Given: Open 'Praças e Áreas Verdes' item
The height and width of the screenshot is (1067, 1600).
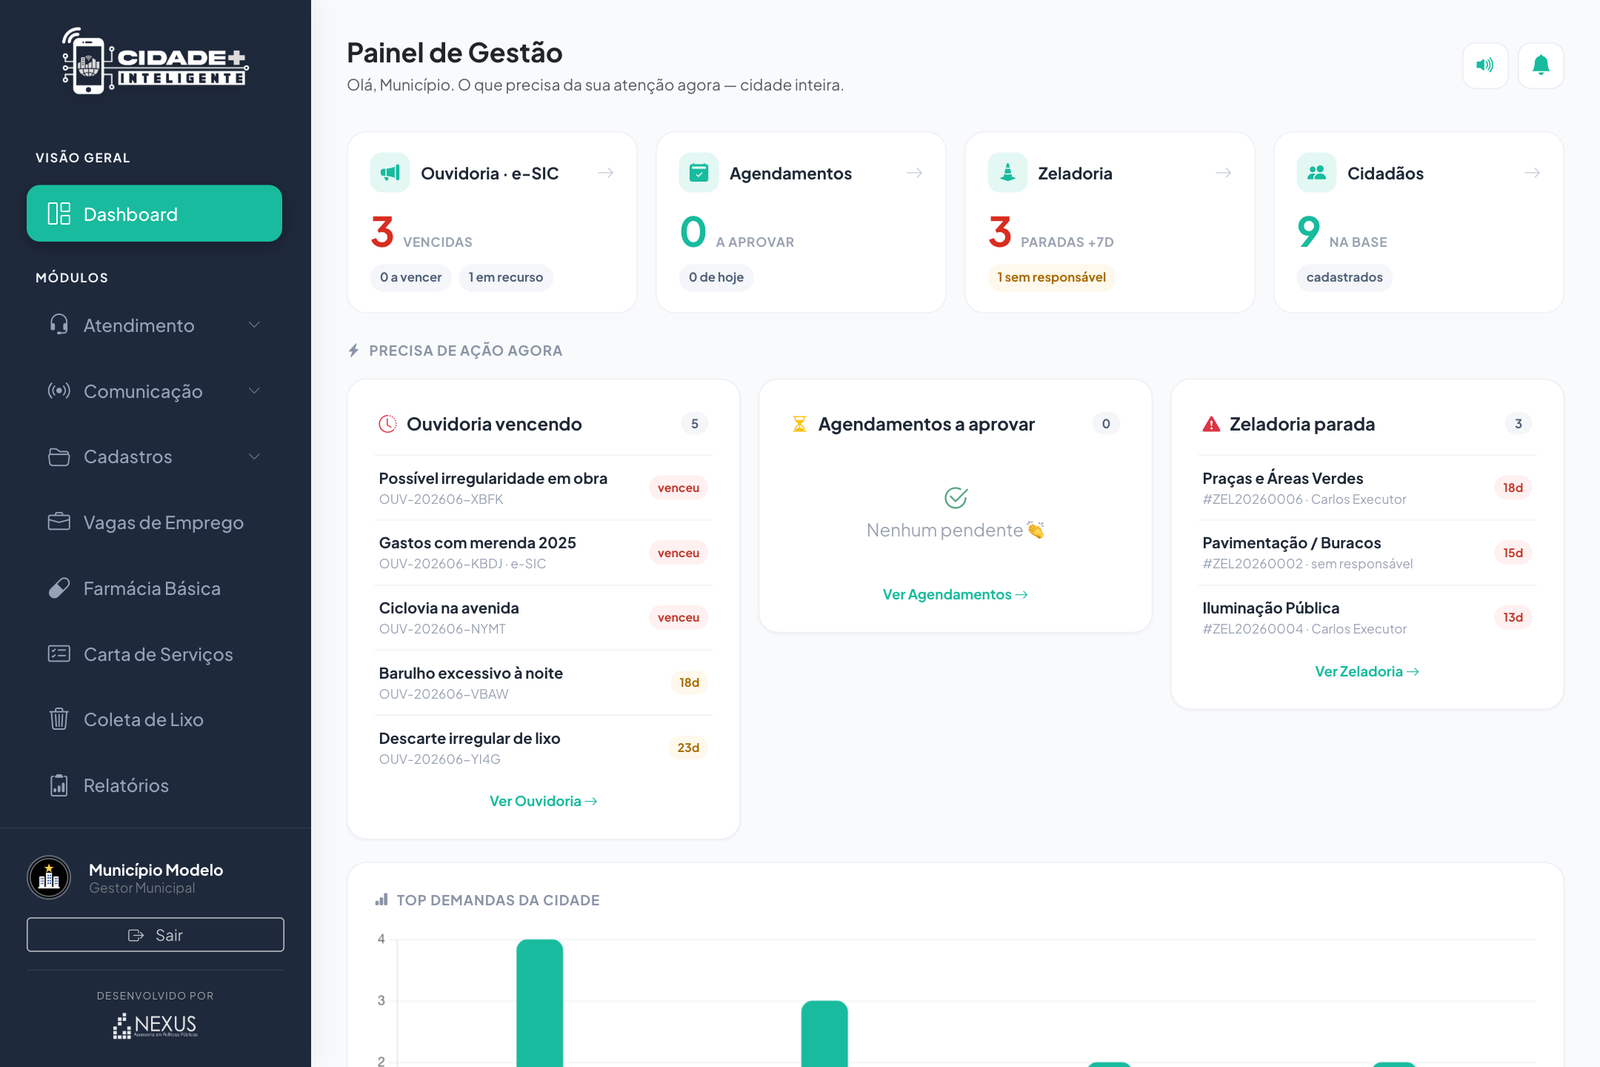Looking at the screenshot, I should (x=1367, y=488).
